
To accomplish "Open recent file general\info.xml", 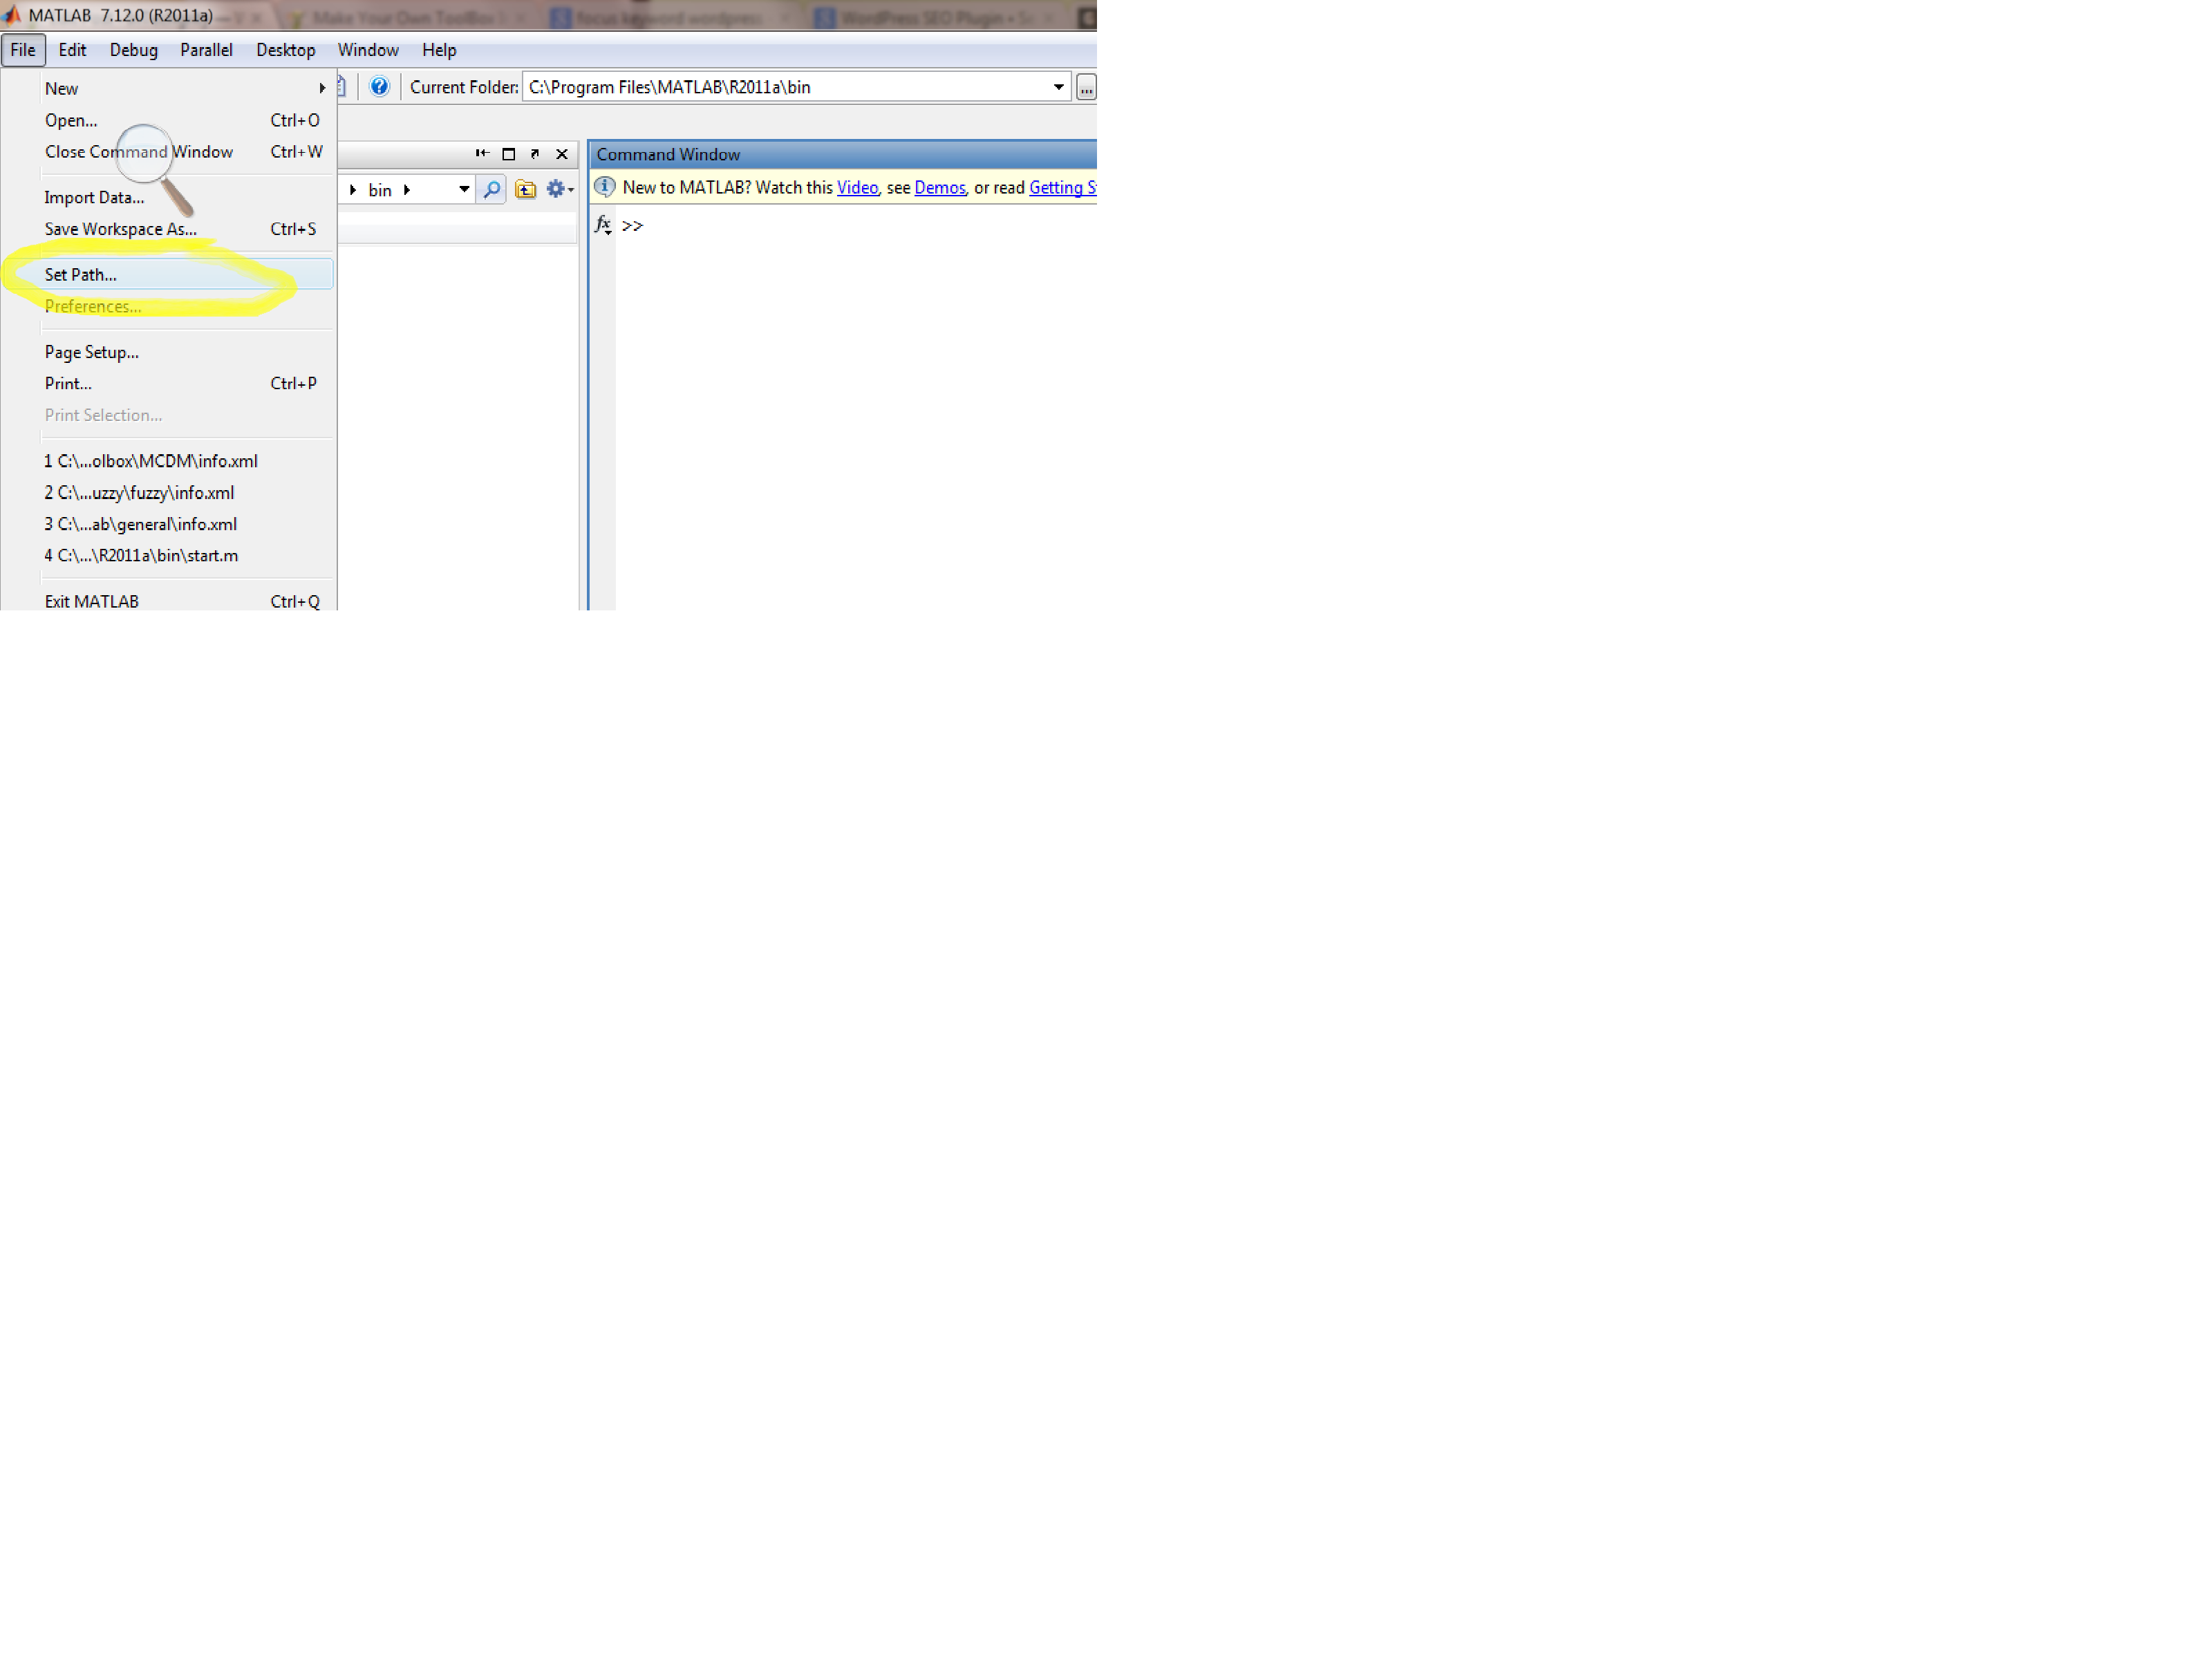I will pyautogui.click(x=186, y=524).
